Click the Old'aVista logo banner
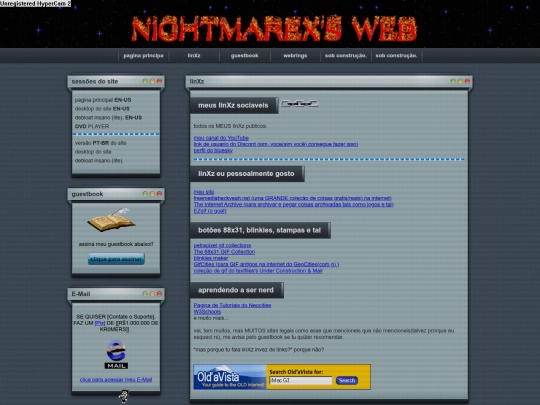Image resolution: width=540 pixels, height=405 pixels. pyautogui.click(x=230, y=377)
